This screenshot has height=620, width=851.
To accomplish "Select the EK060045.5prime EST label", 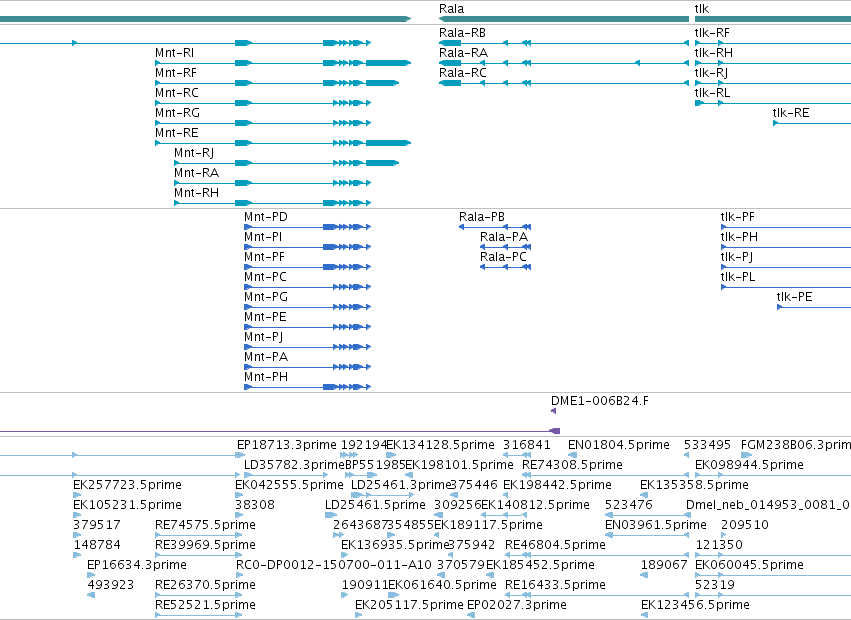I will 749,565.
